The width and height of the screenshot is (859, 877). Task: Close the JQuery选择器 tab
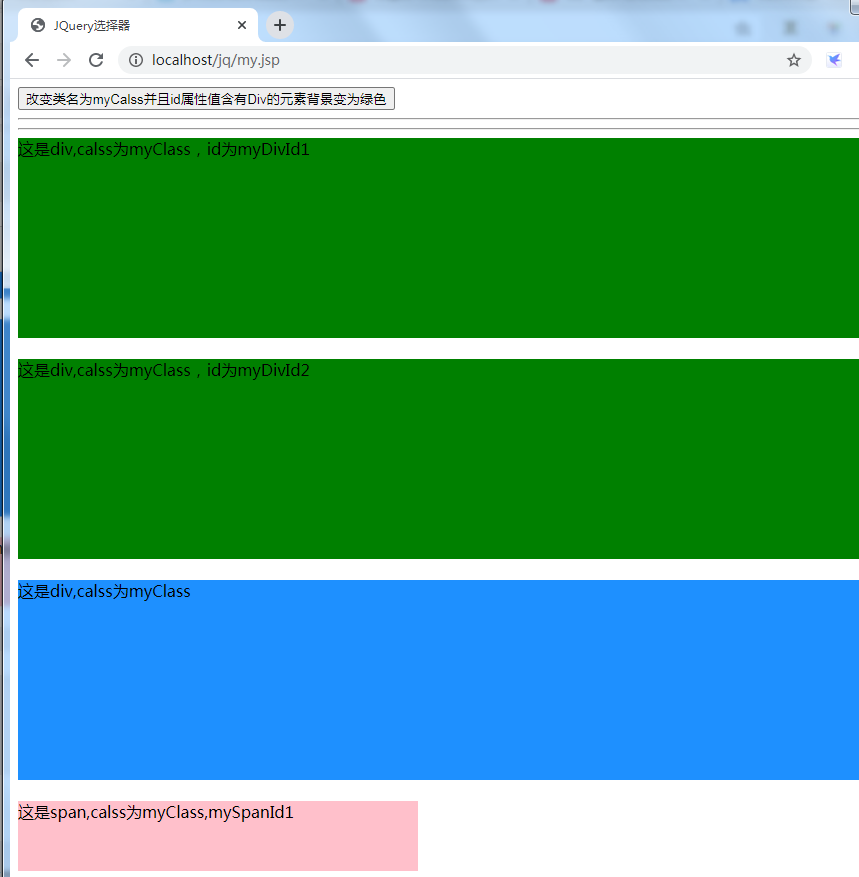(x=242, y=25)
